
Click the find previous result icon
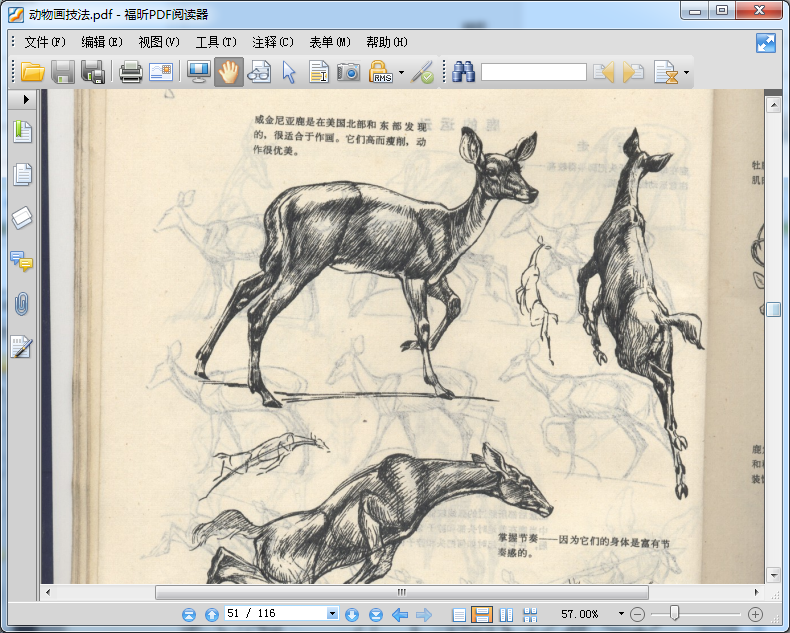click(604, 72)
